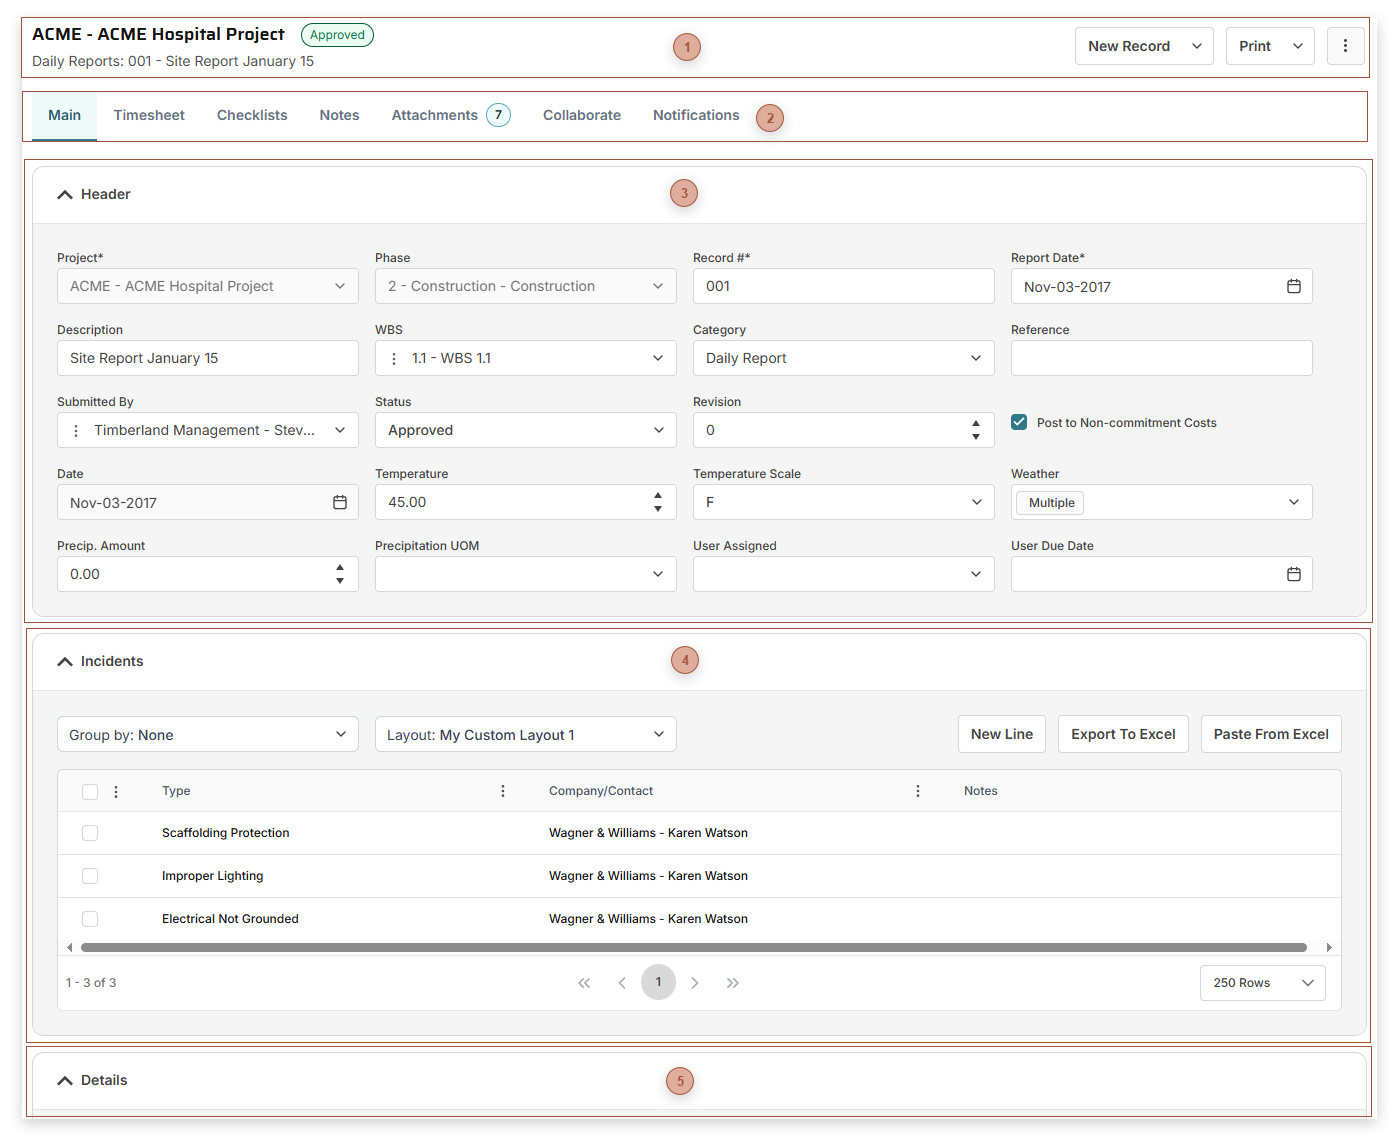Open the Report Date calendar picker
Image resolution: width=1396 pixels, height=1142 pixels.
click(1293, 287)
